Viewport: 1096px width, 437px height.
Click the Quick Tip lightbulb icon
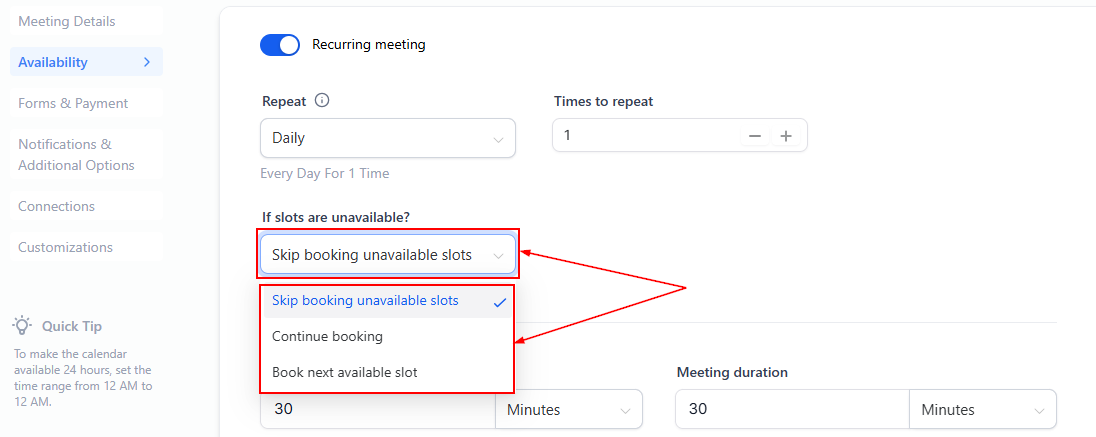coord(22,326)
